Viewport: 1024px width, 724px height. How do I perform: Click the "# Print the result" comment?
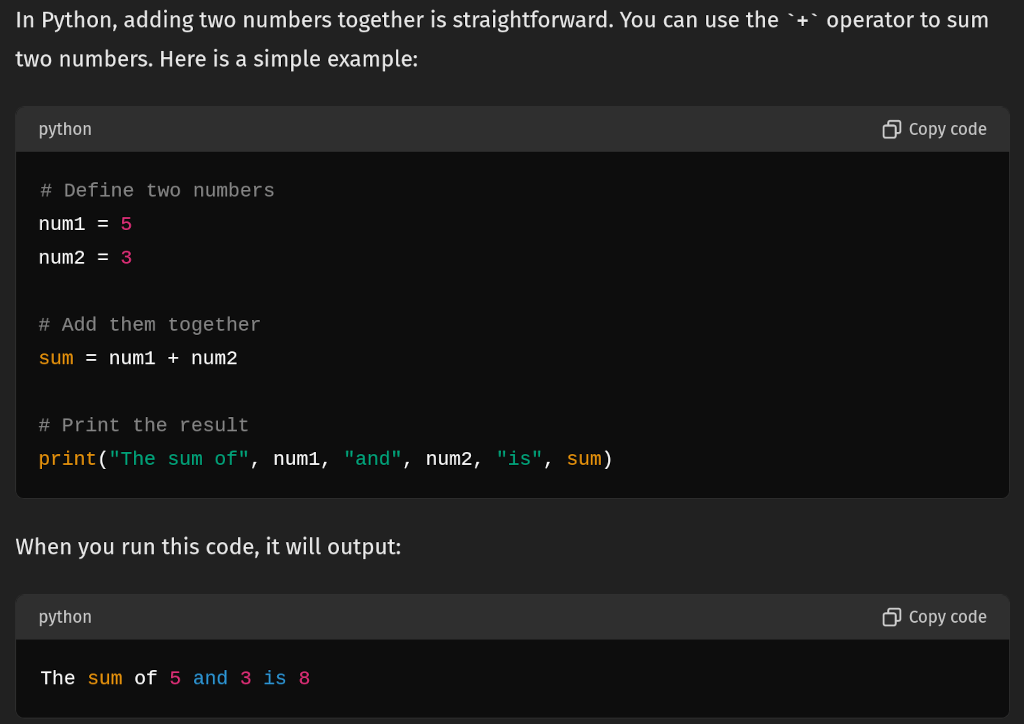144,425
